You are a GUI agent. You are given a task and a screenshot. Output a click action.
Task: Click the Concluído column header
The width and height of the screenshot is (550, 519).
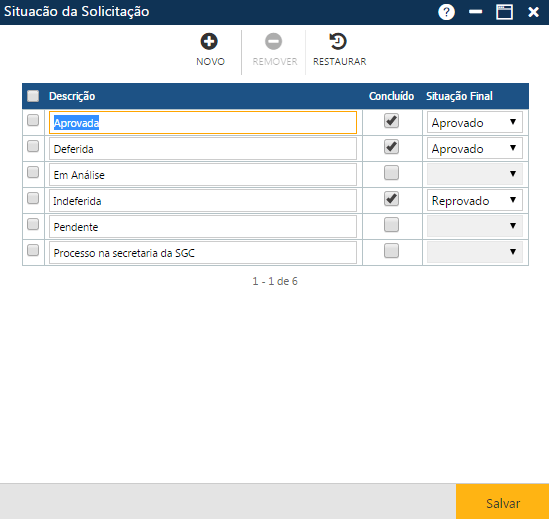[391, 96]
